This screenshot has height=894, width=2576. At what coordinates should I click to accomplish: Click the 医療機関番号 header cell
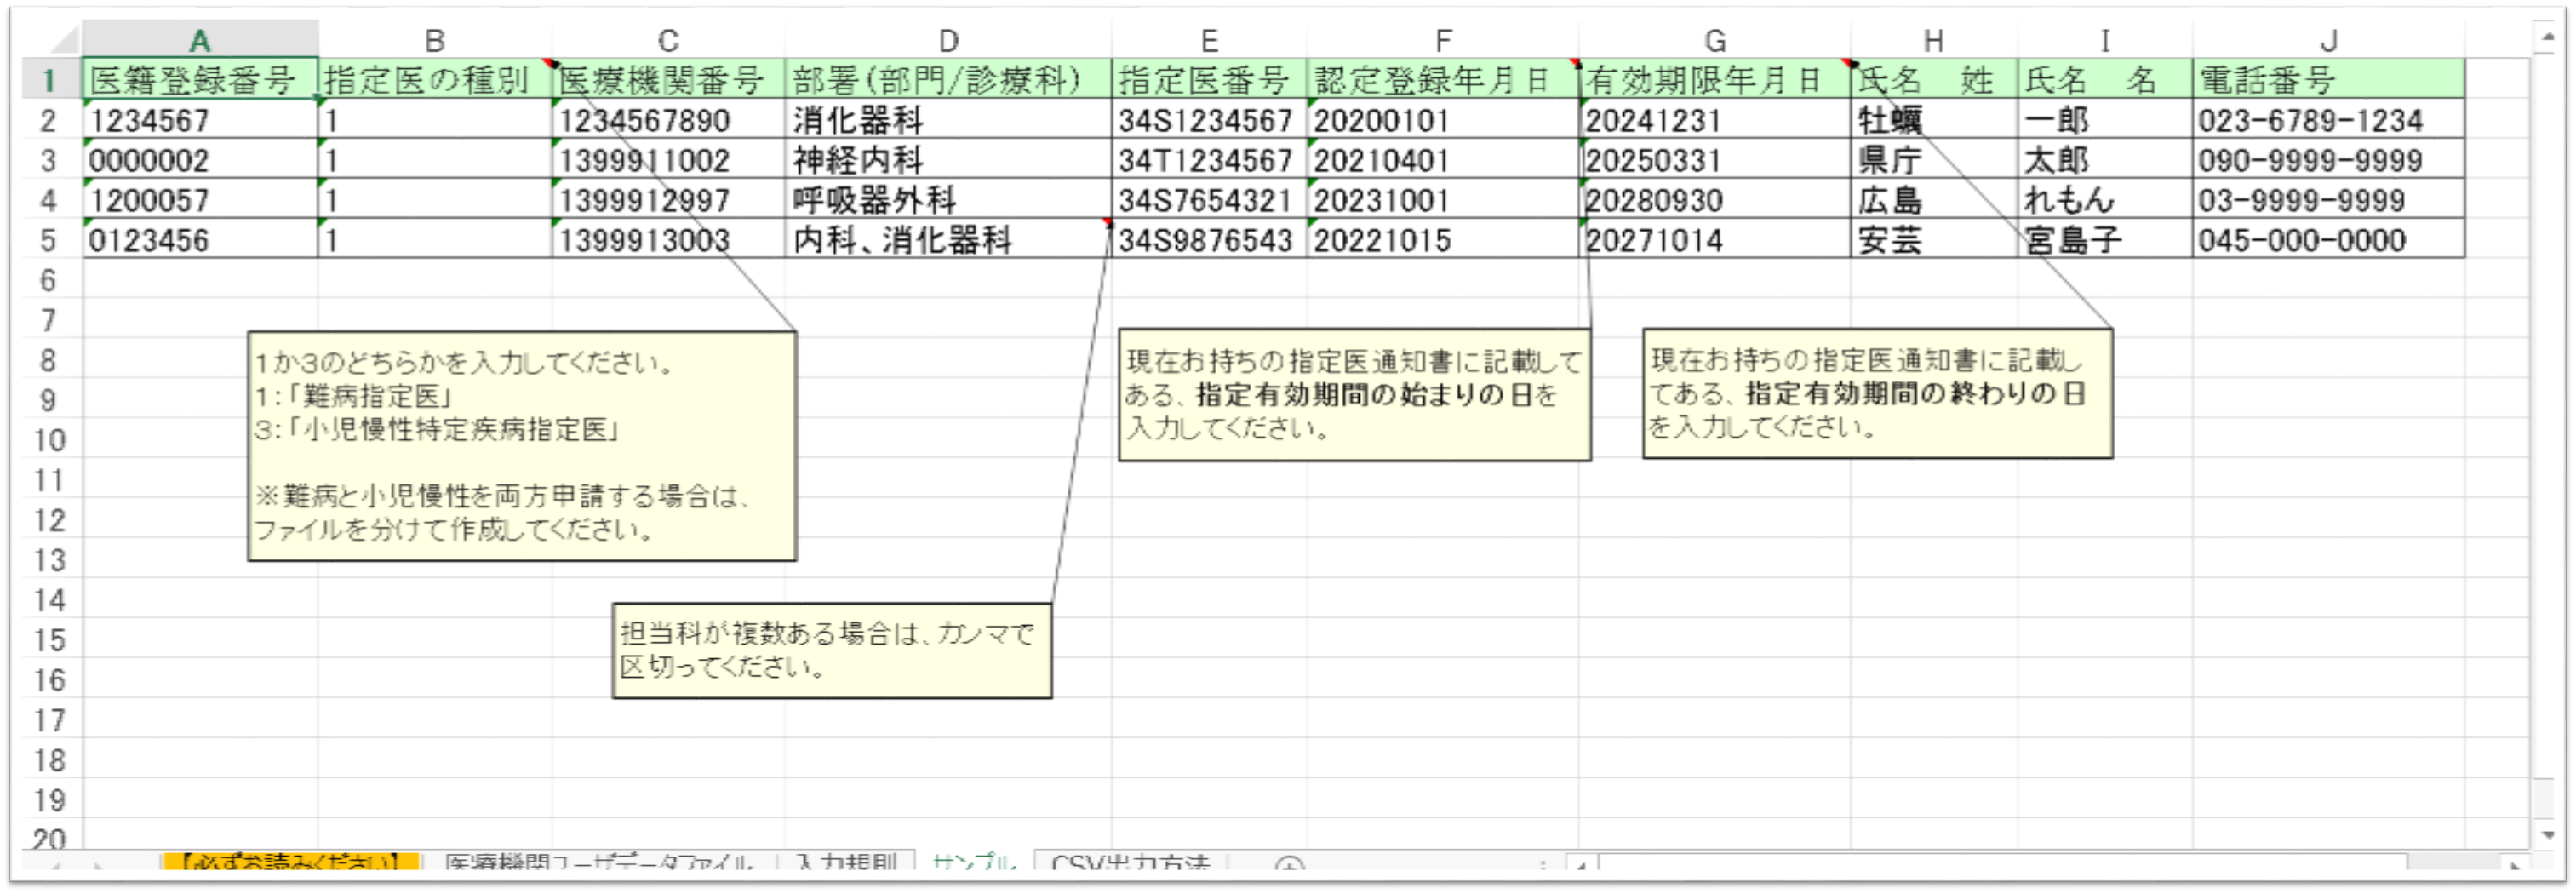[668, 79]
